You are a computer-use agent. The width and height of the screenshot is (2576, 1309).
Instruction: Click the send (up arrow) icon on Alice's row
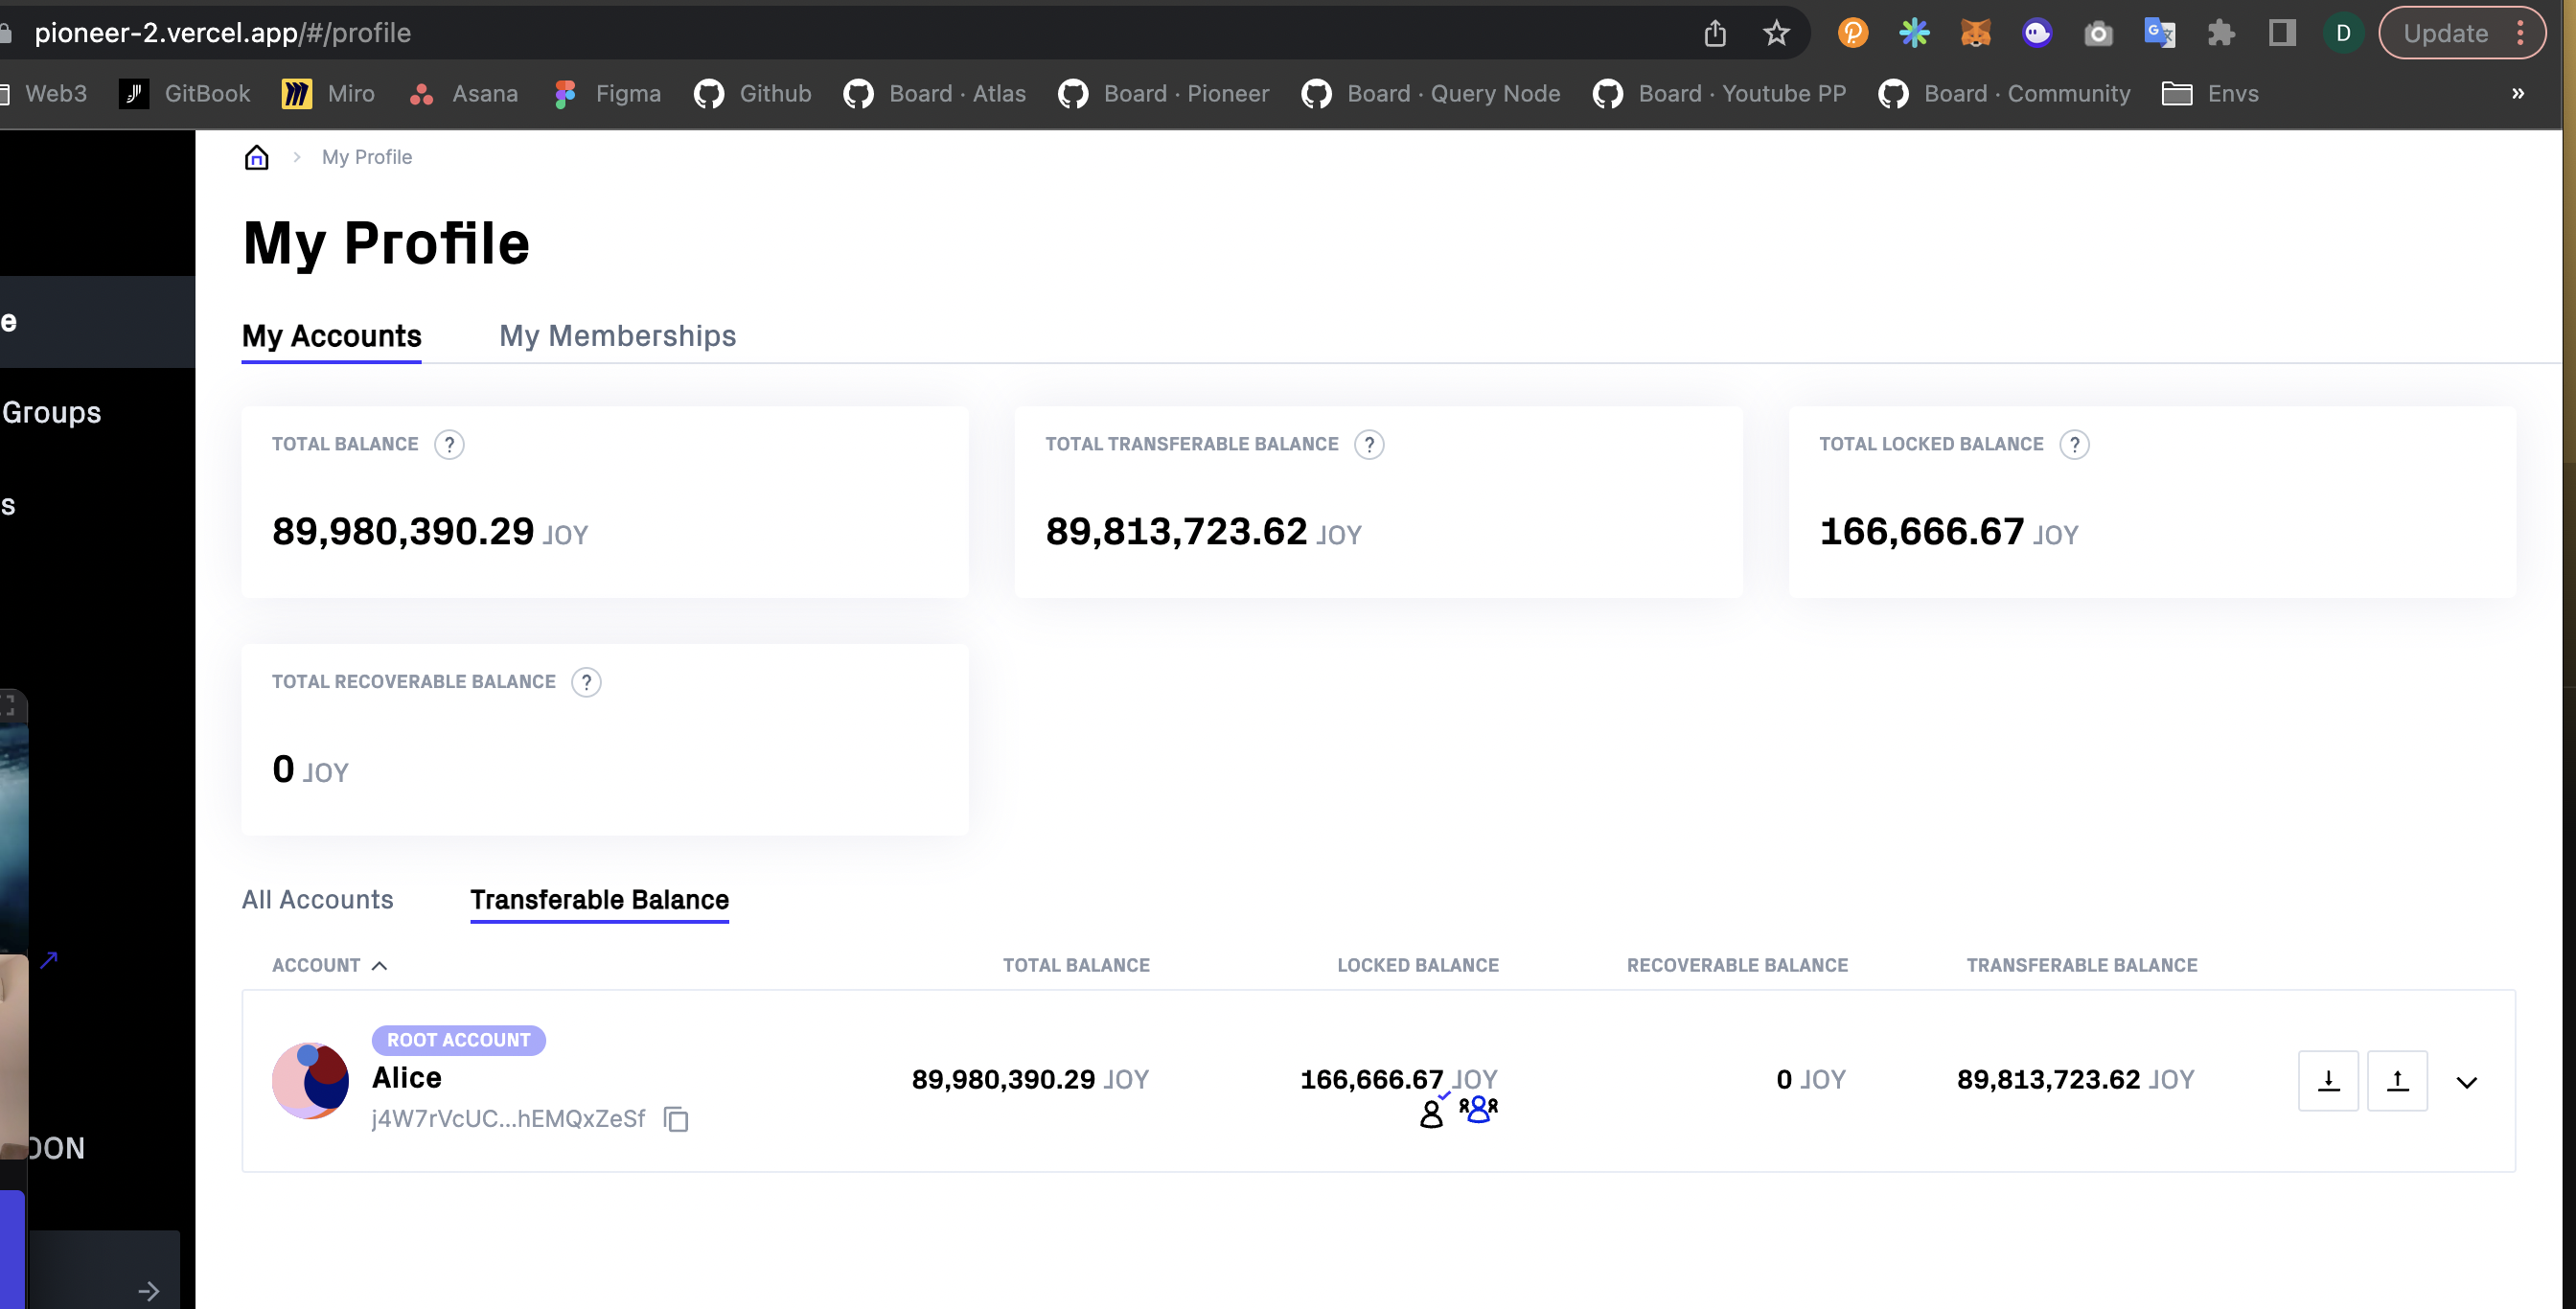[2397, 1081]
